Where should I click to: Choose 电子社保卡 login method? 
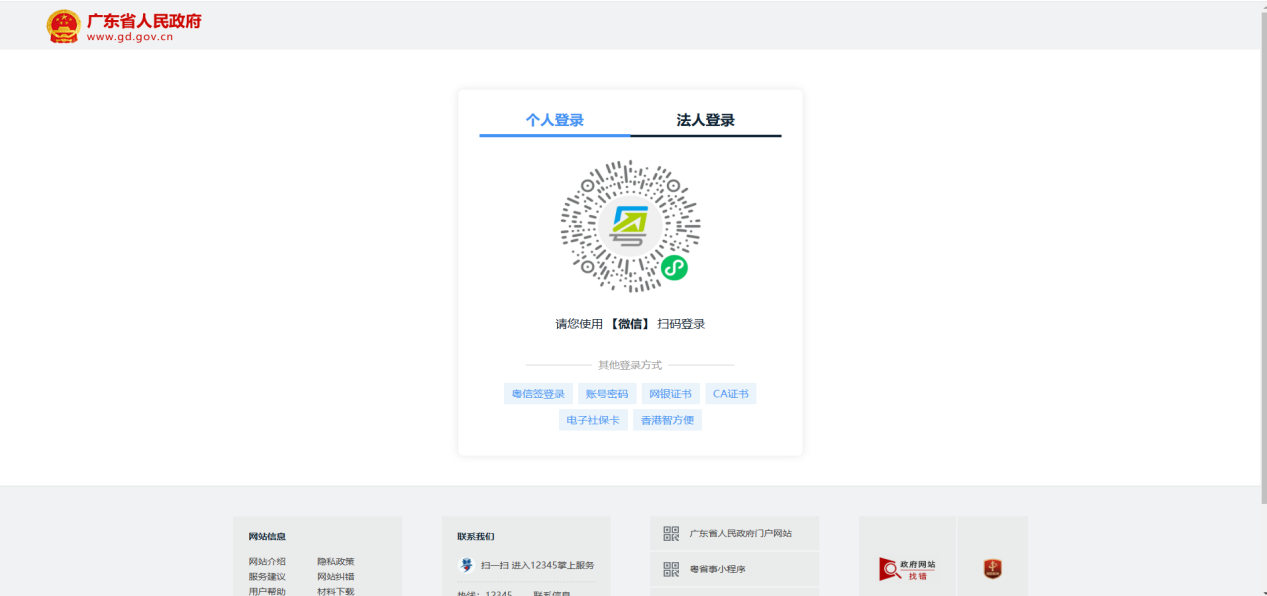(x=593, y=420)
